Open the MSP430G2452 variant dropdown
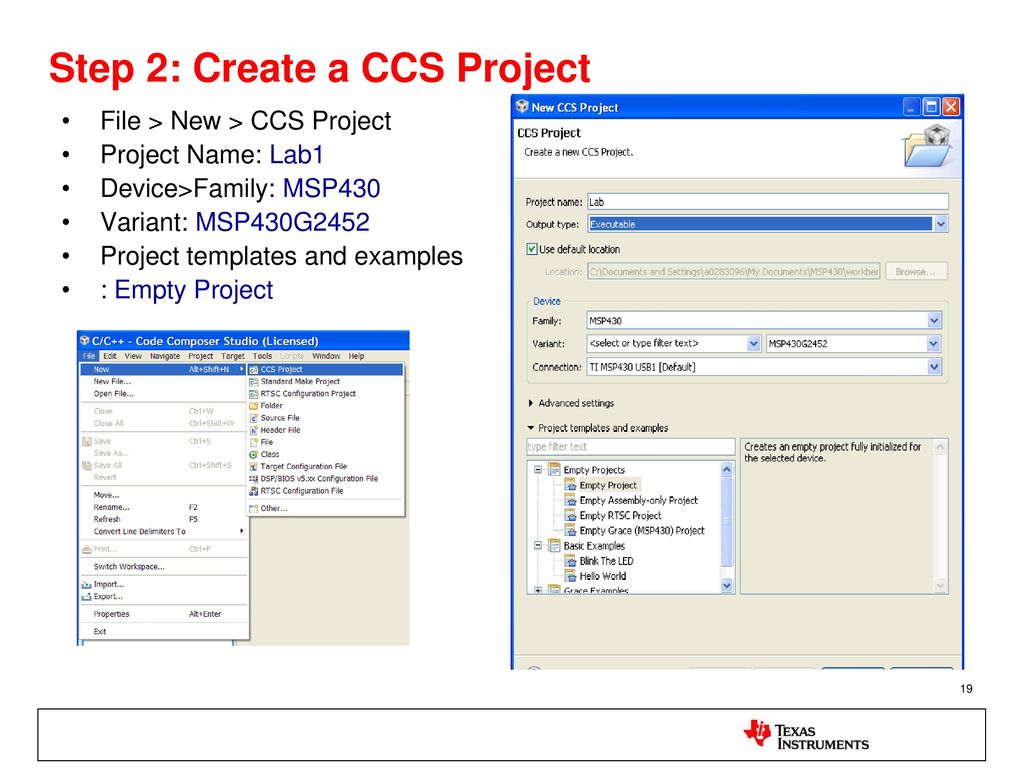The image size is (1024, 768). click(934, 344)
